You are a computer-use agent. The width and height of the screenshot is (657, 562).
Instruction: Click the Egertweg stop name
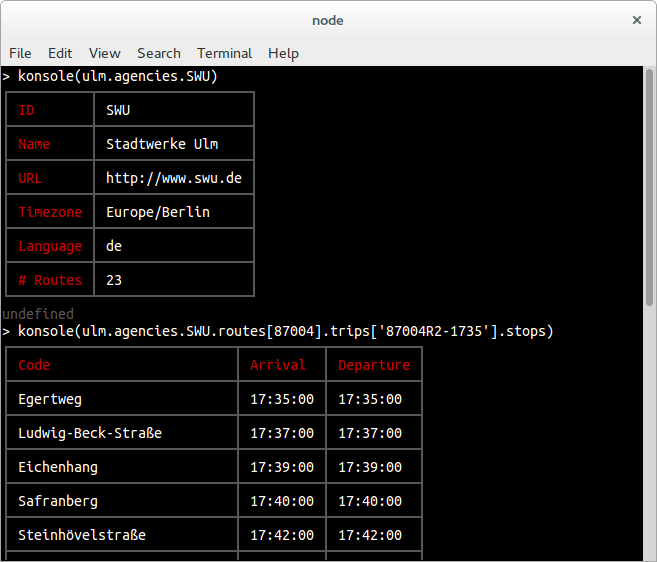(x=50, y=399)
